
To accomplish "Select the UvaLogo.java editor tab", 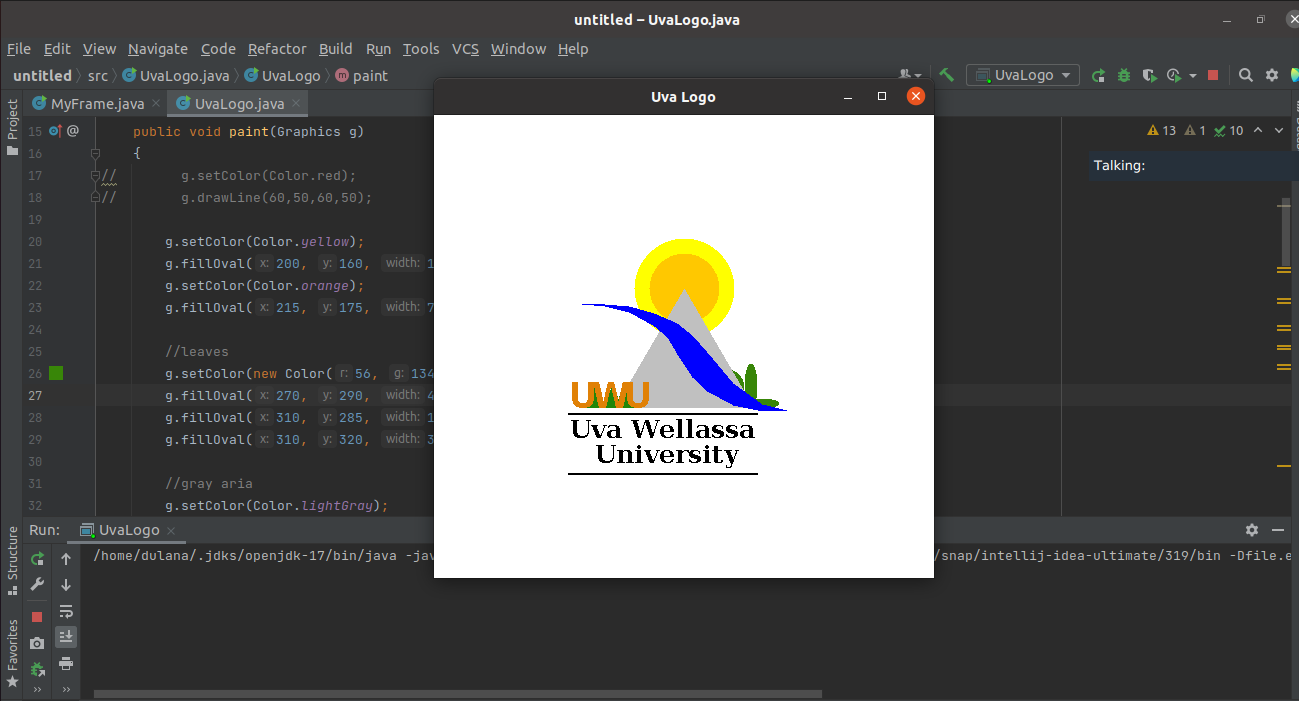I will point(239,103).
